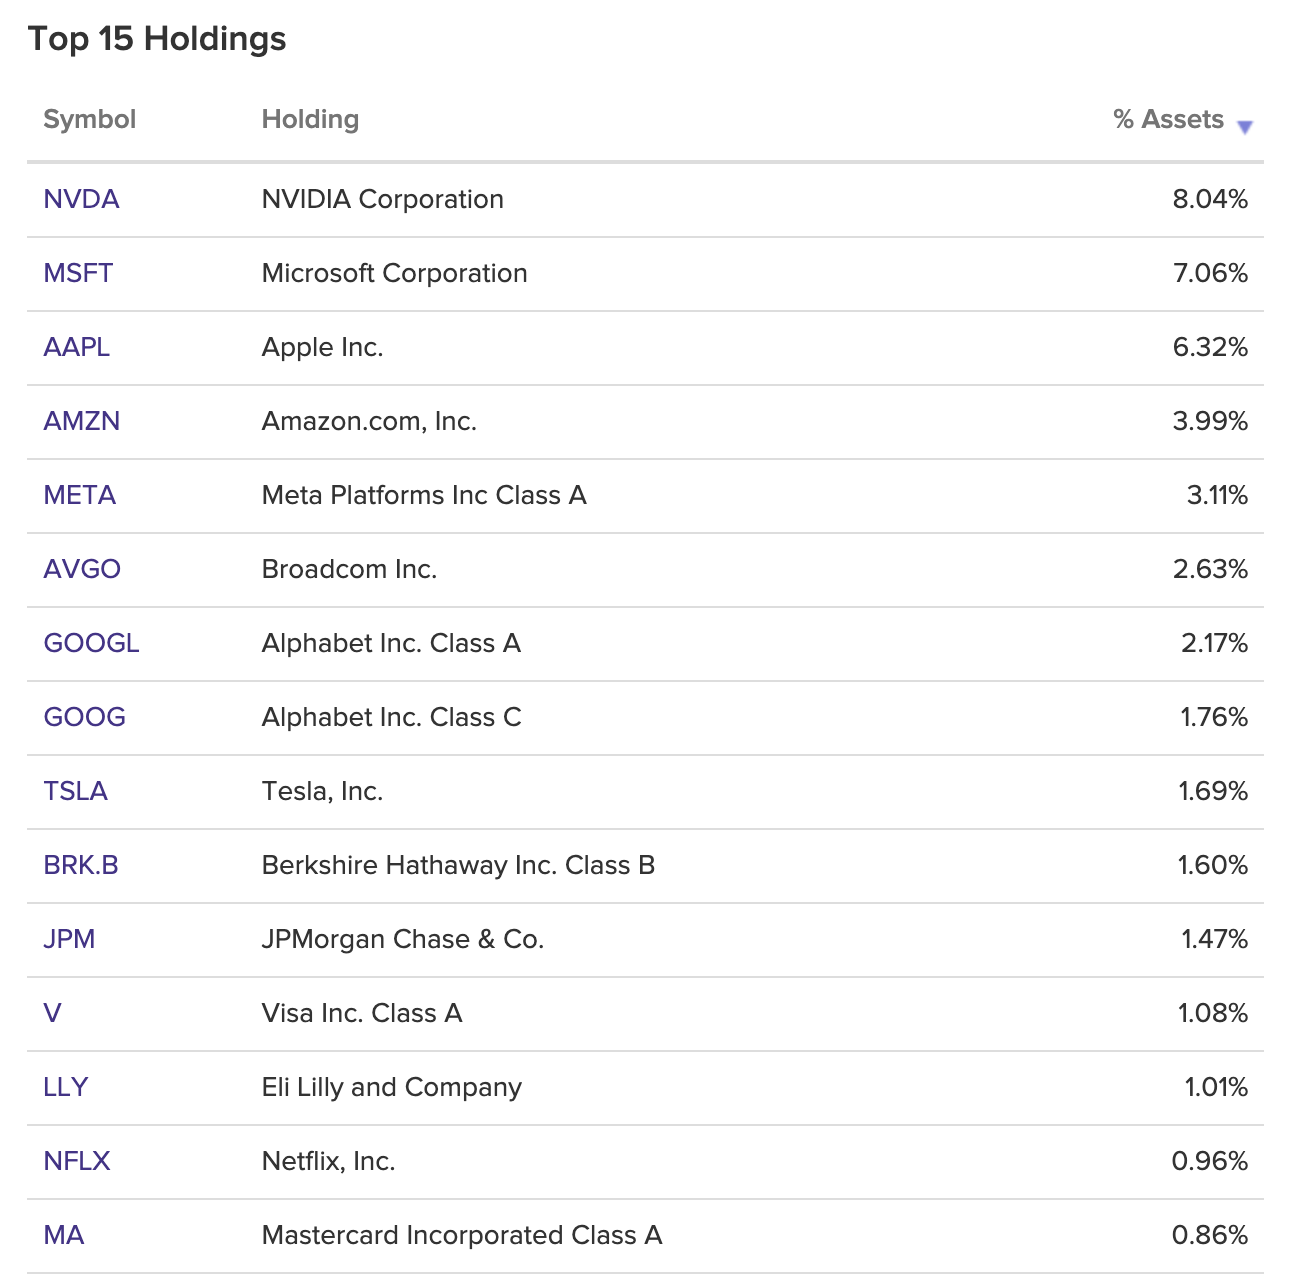Image resolution: width=1308 pixels, height=1282 pixels.
Task: Select the BRK.B ticker link
Action: [x=81, y=865]
